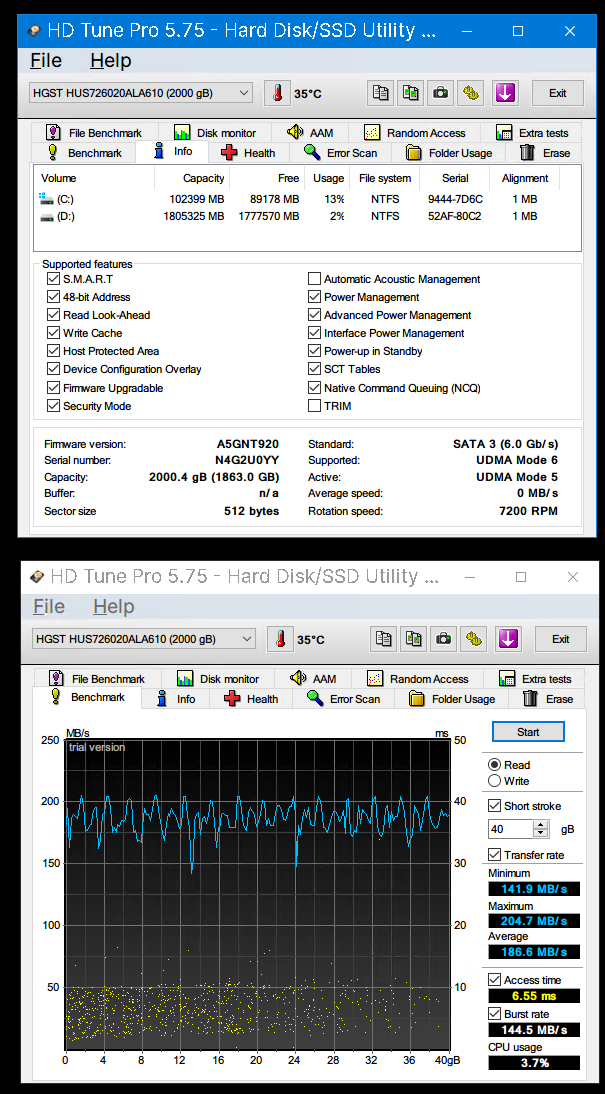Open Random Access tab in Benchmark graph window
605x1094 pixels.
click(x=417, y=679)
